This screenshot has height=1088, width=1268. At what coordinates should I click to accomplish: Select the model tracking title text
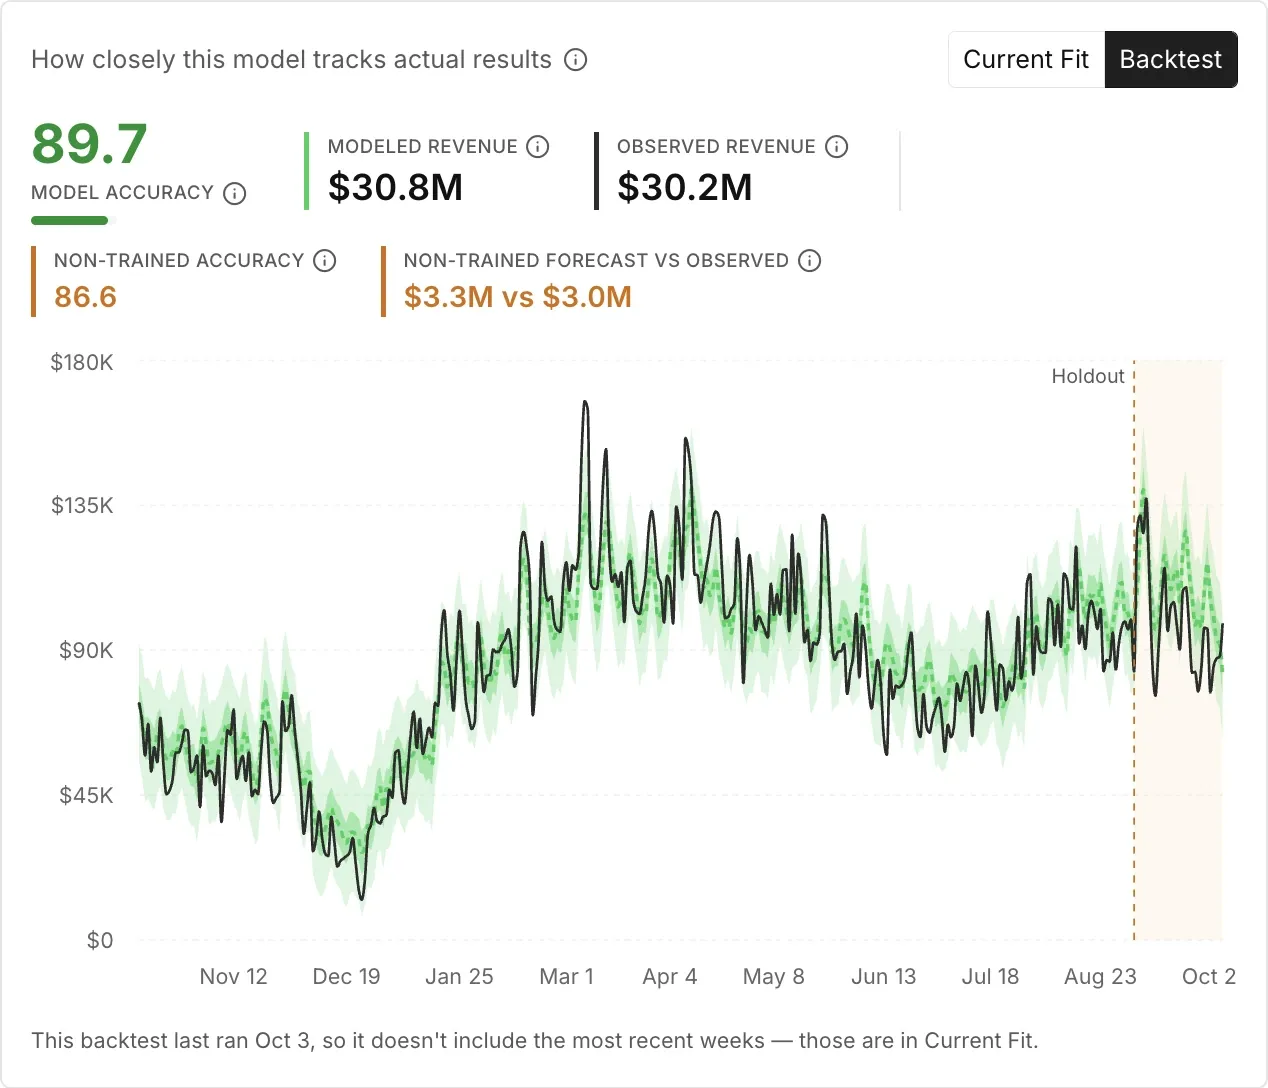pyautogui.click(x=291, y=60)
